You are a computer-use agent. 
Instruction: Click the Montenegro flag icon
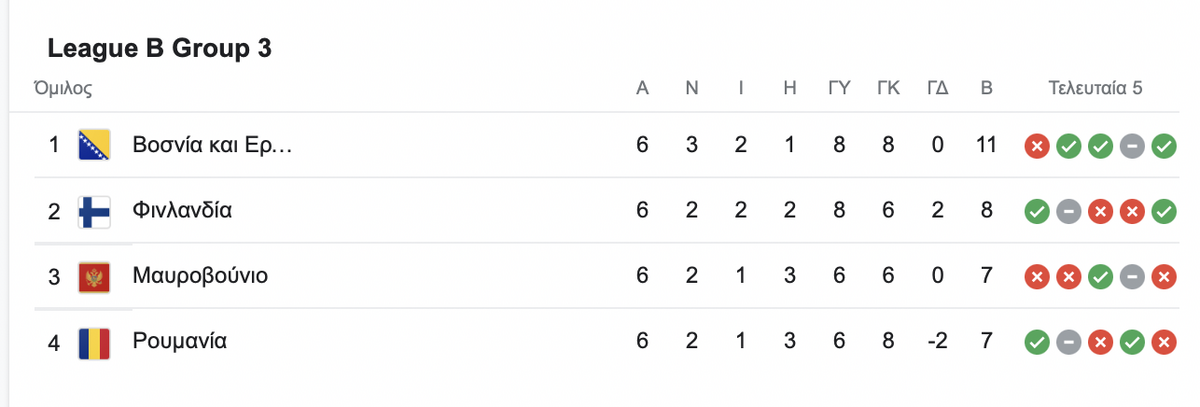[94, 276]
